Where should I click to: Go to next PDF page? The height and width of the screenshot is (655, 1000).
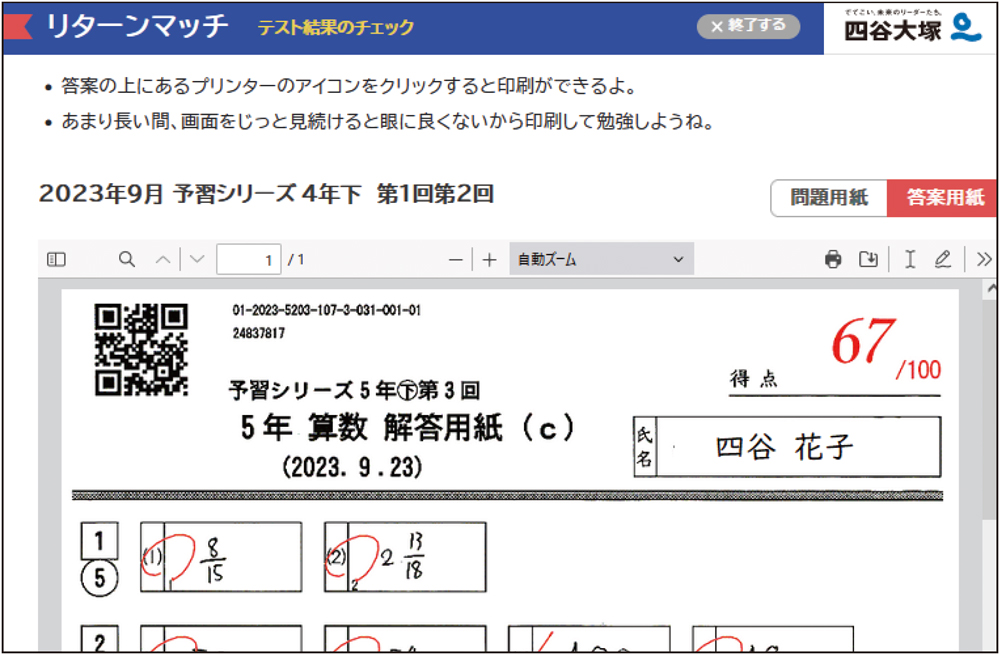[197, 260]
